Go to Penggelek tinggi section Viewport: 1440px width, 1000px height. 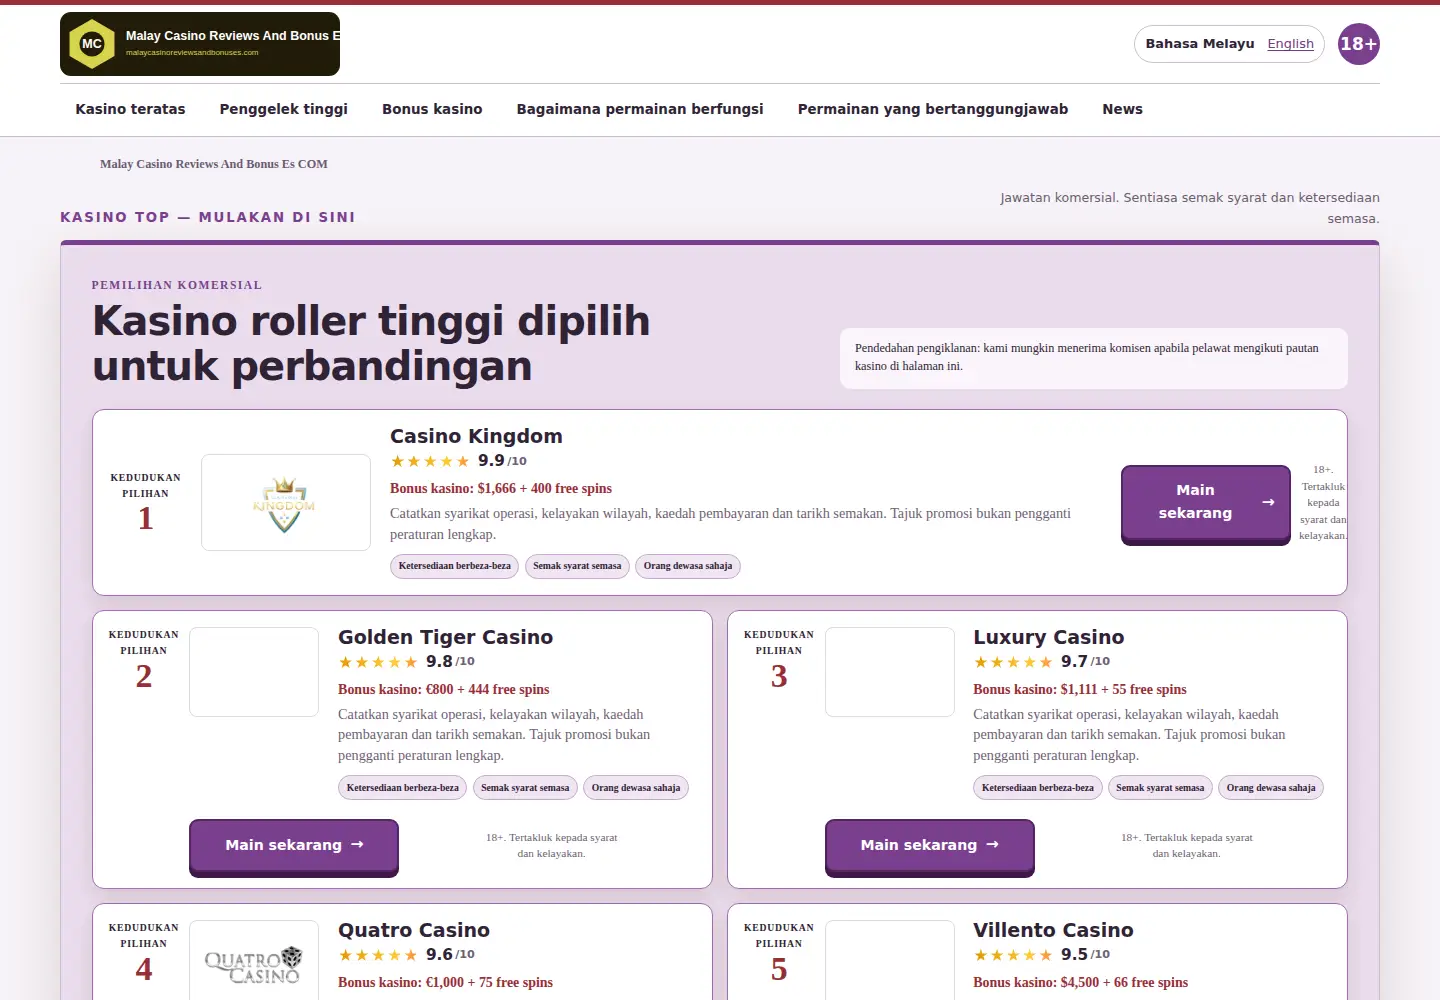point(284,109)
